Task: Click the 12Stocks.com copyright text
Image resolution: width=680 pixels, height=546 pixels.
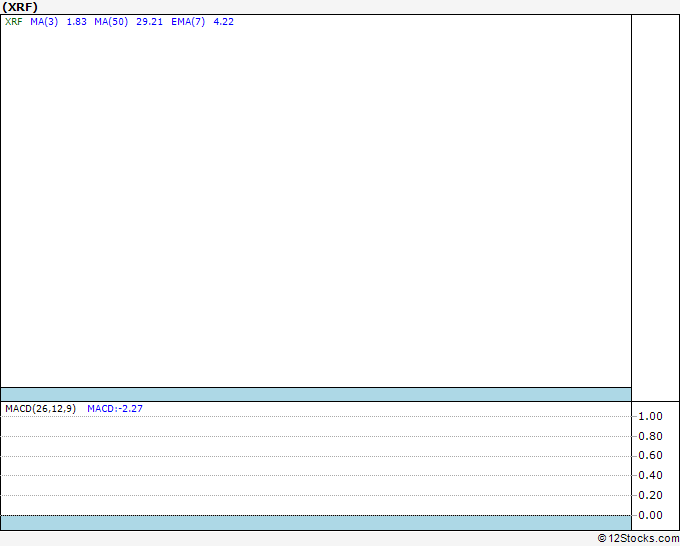Action: (638, 538)
